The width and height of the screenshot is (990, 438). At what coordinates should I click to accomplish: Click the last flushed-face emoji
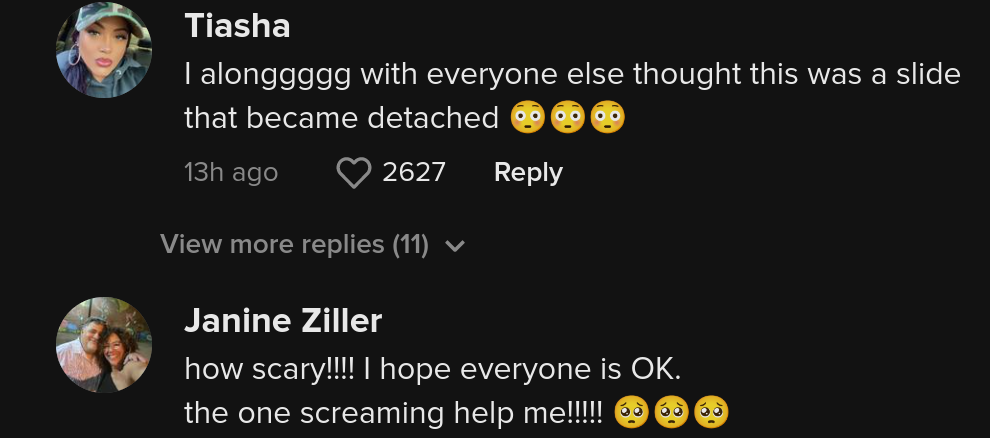[x=607, y=117]
